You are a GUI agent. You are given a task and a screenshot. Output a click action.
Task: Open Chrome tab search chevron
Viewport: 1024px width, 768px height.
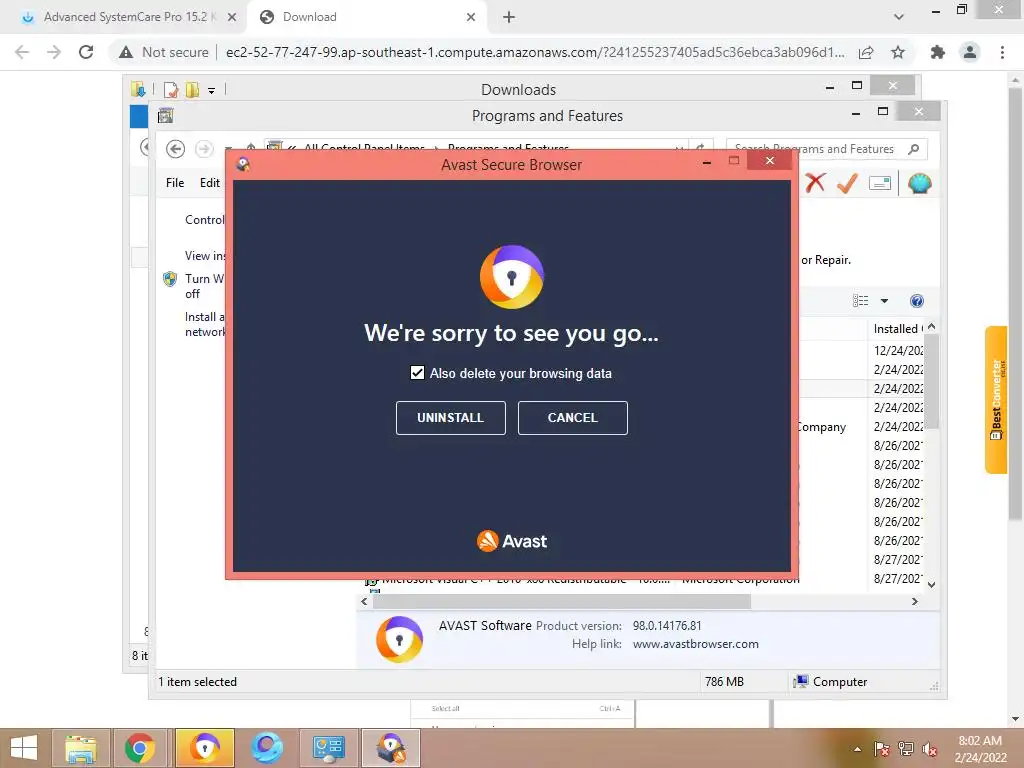pos(899,17)
